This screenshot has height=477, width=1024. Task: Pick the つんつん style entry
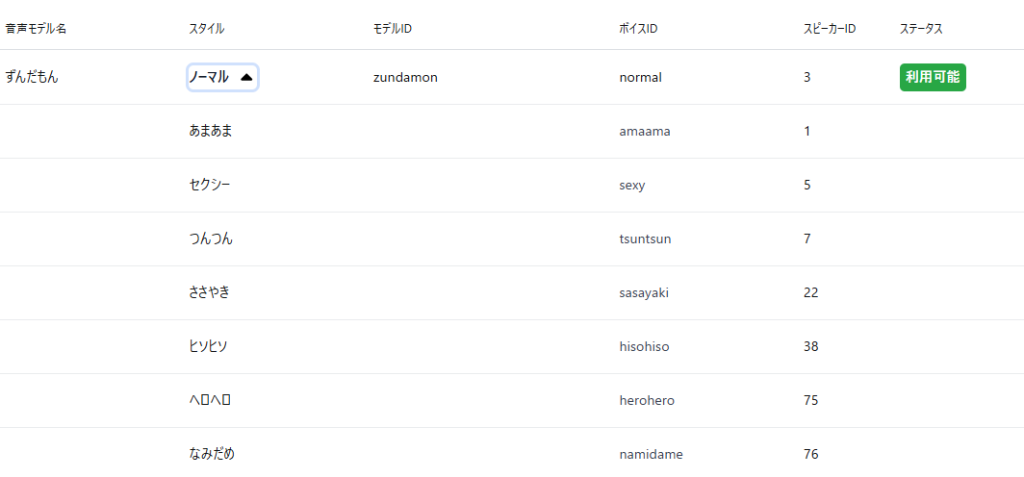point(210,239)
